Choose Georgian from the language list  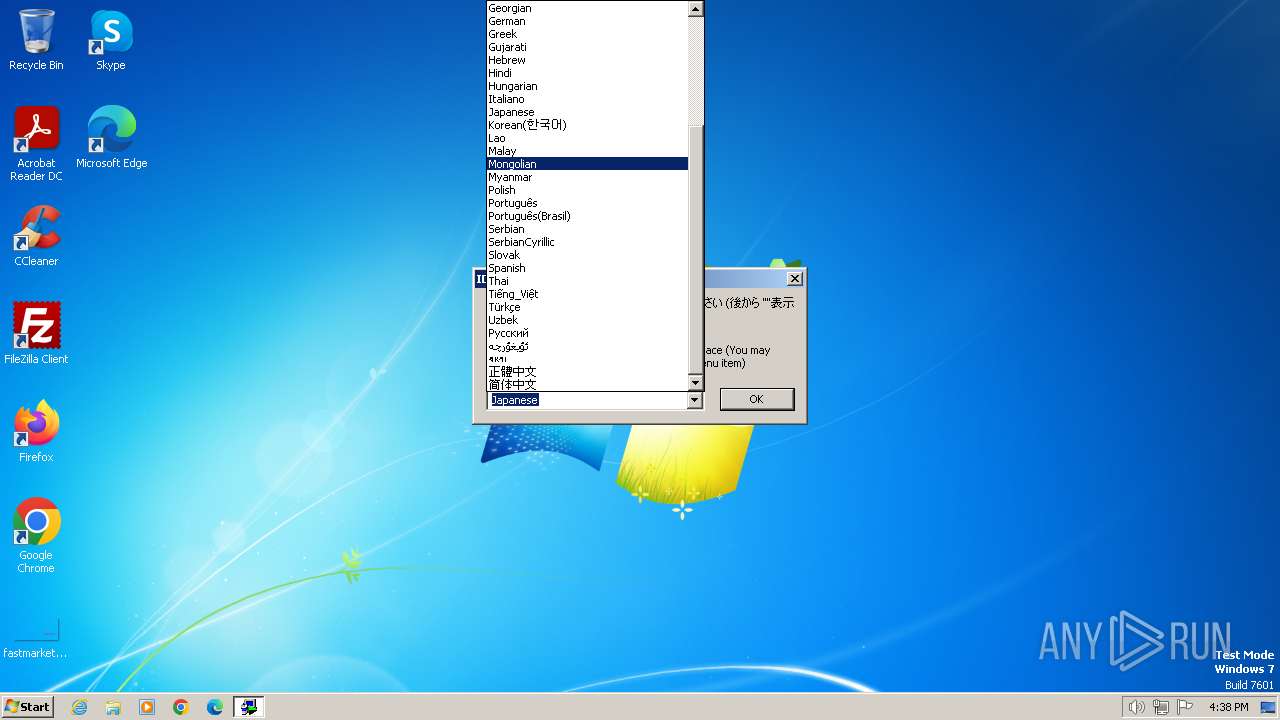coord(587,8)
